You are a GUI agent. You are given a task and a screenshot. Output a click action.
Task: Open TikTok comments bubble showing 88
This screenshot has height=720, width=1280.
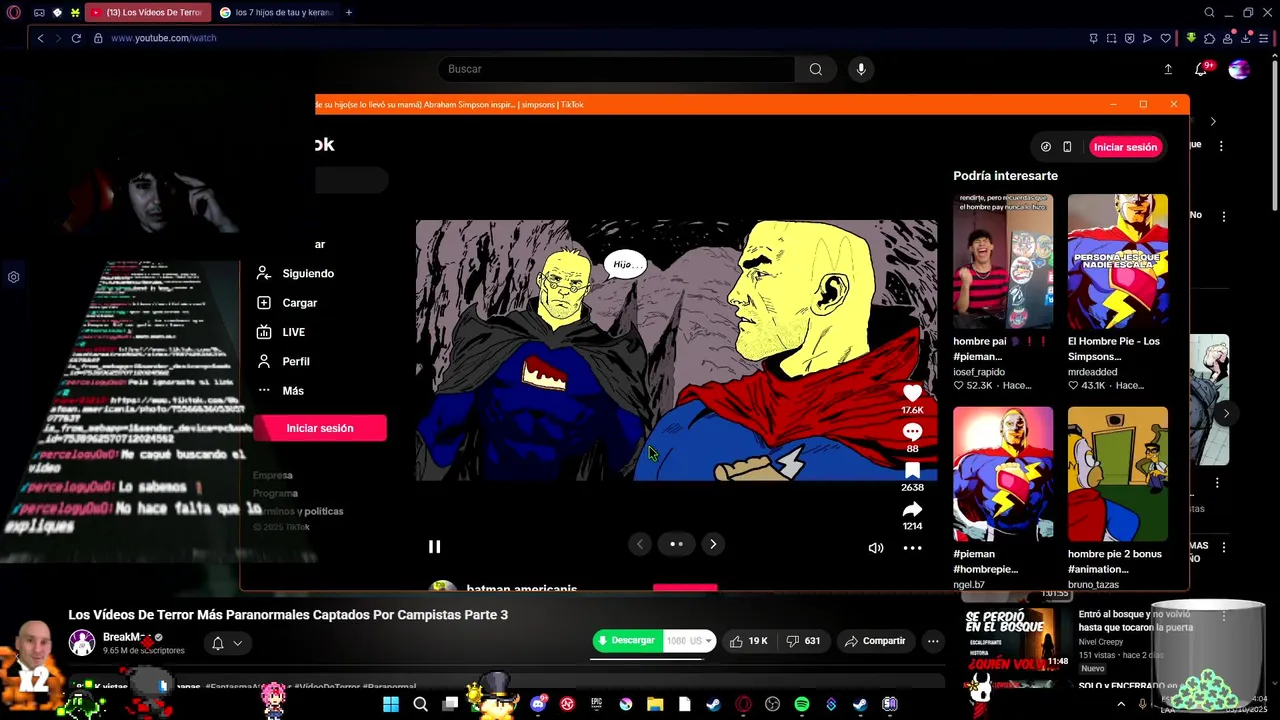[912, 432]
